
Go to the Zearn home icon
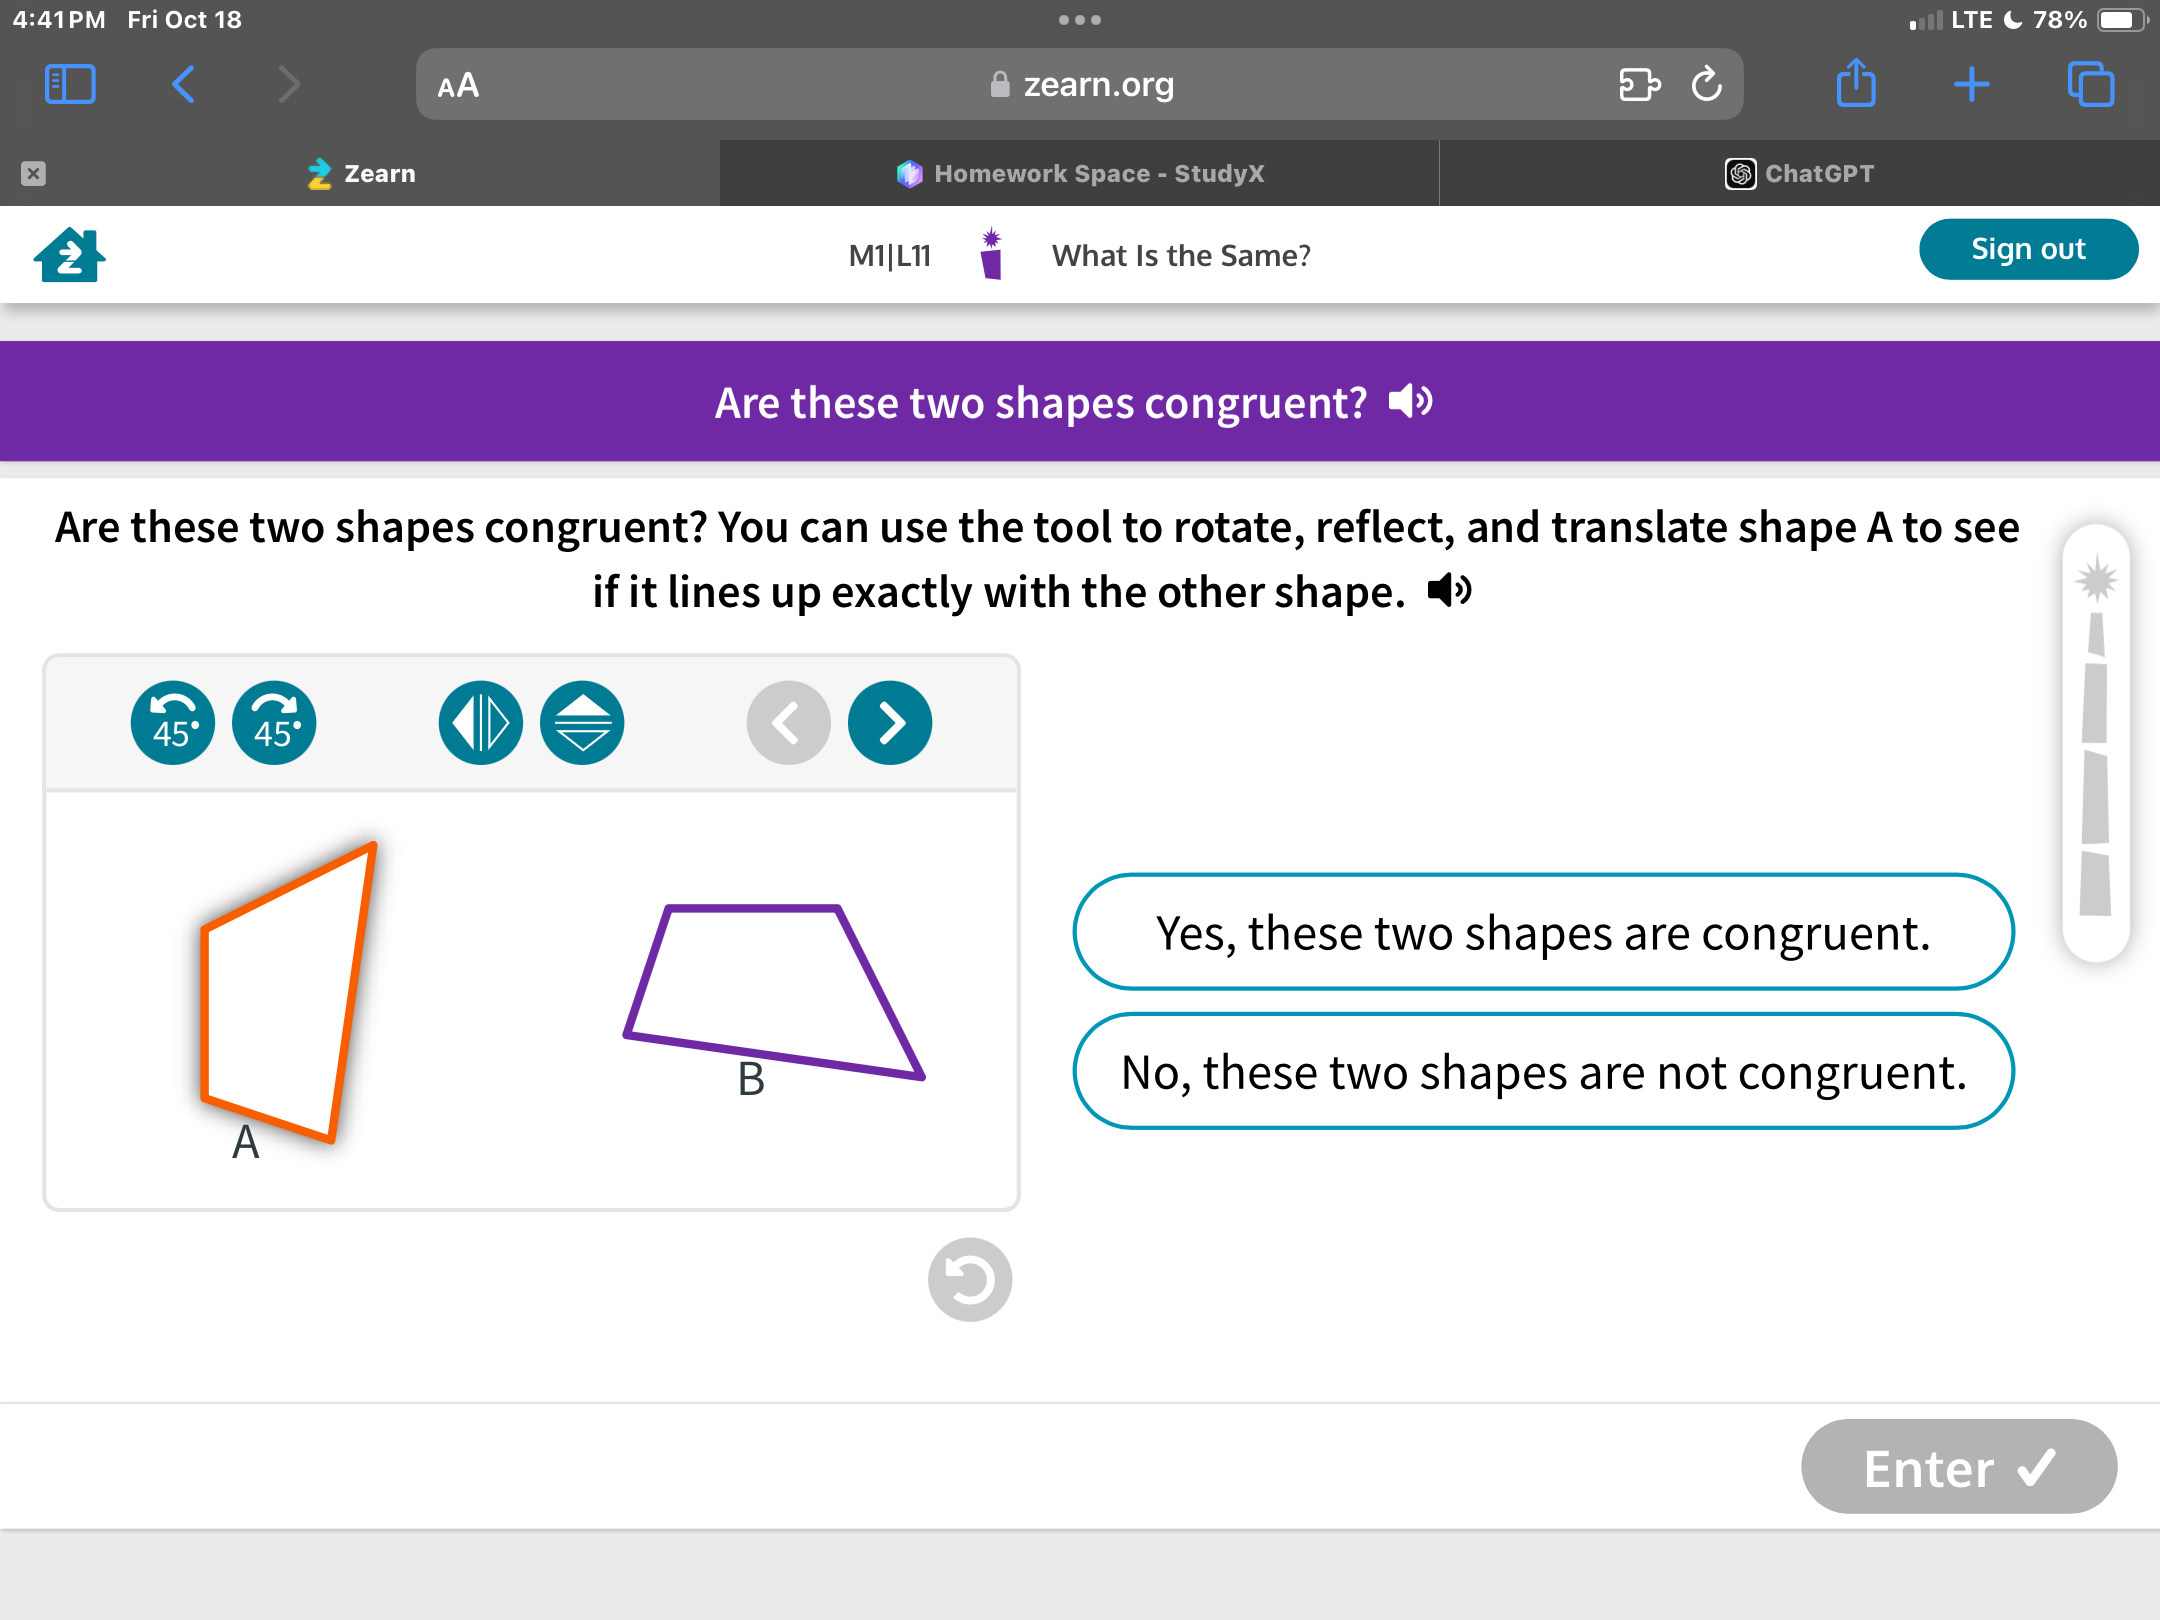(x=69, y=255)
